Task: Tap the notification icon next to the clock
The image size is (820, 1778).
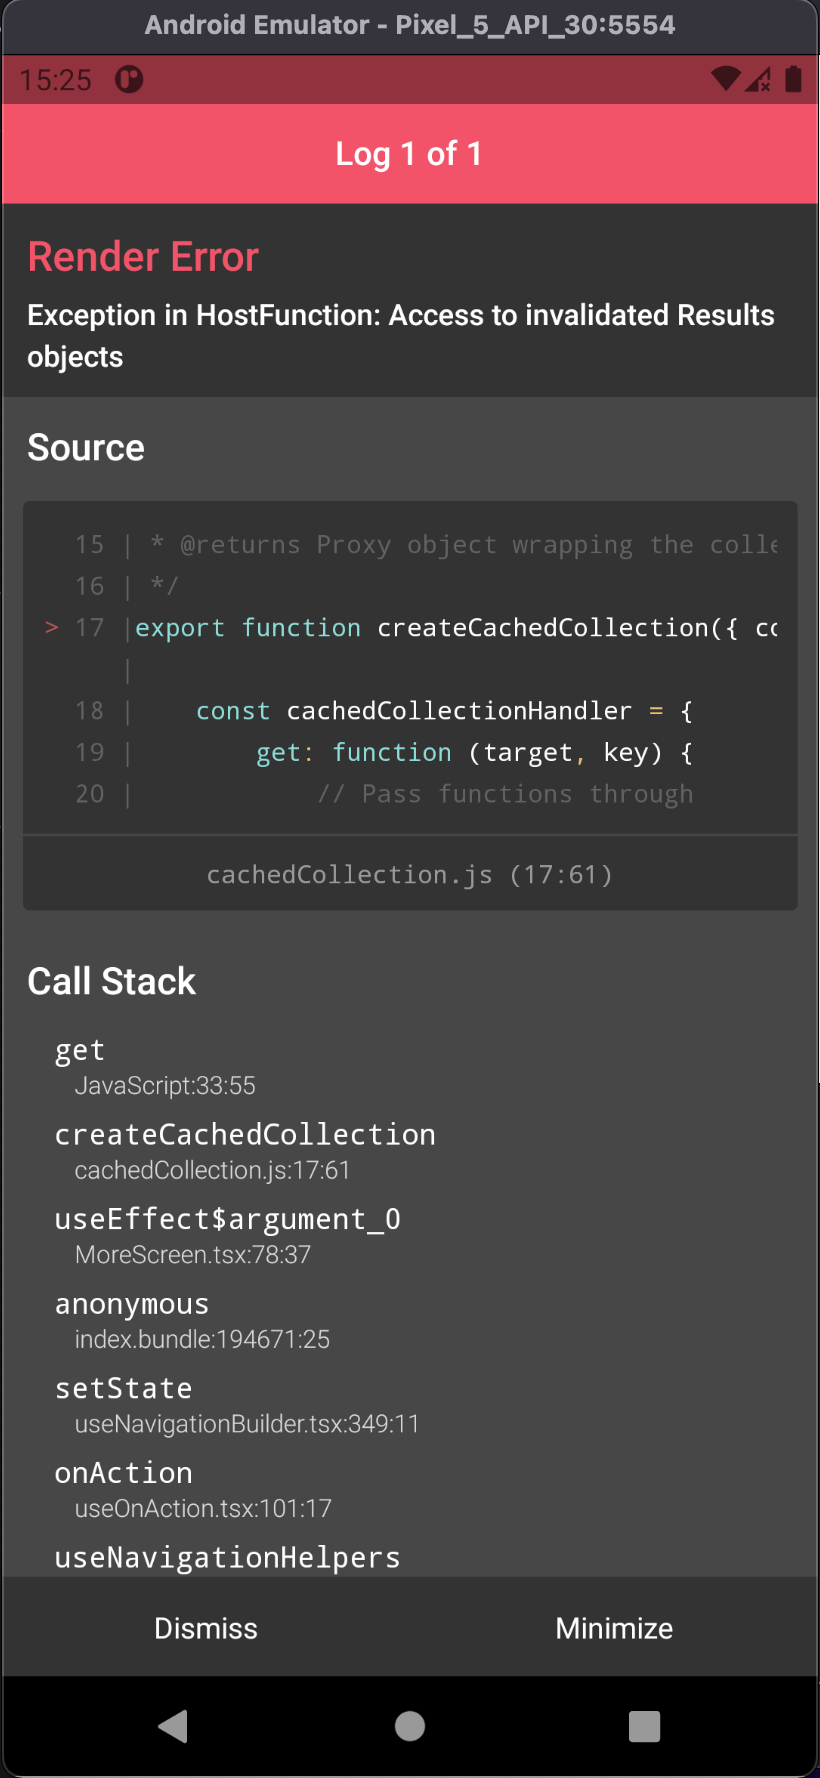Action: pos(128,79)
